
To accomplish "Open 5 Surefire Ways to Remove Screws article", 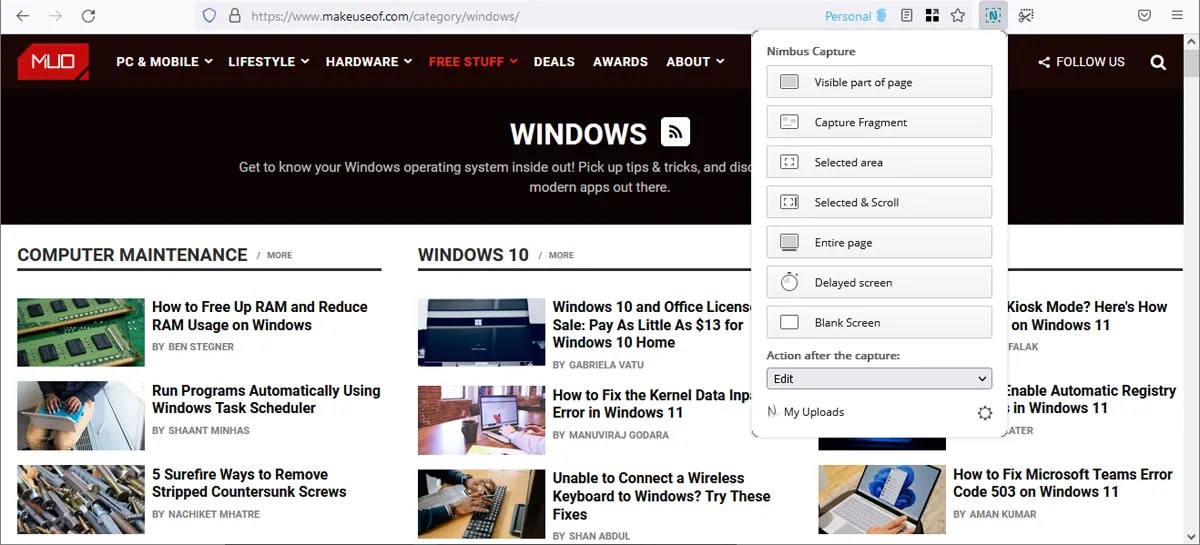I will click(249, 483).
